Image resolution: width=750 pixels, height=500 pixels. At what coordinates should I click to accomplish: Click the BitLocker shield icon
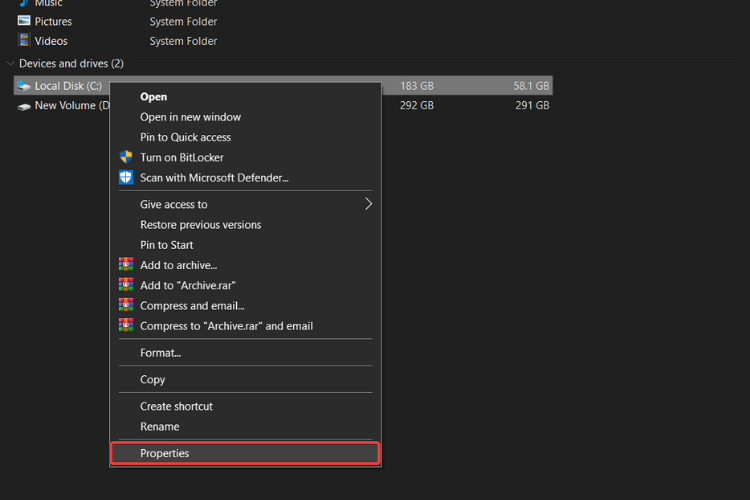[126, 157]
